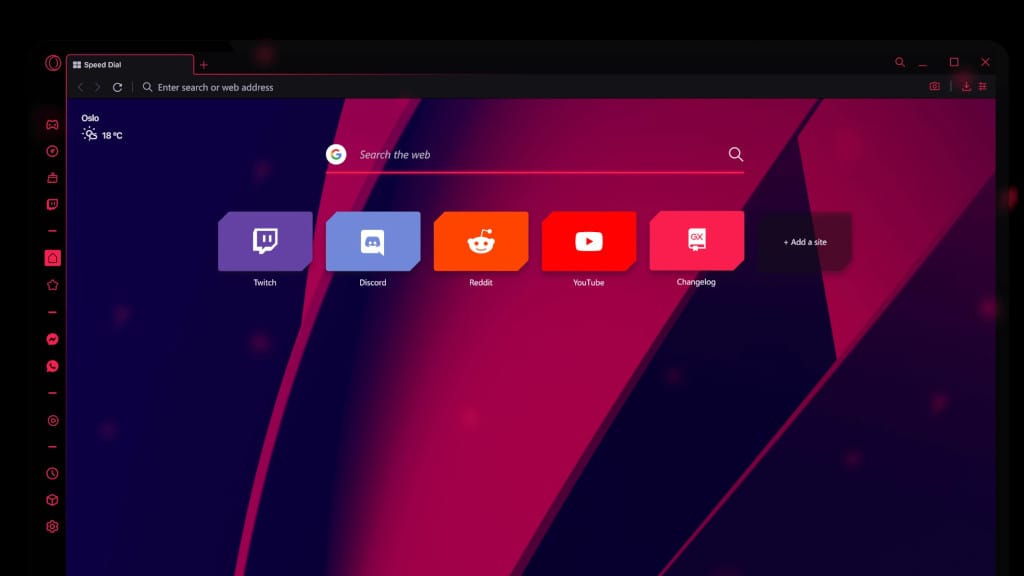Click the Search the web field
1024x576 pixels.
535,155
